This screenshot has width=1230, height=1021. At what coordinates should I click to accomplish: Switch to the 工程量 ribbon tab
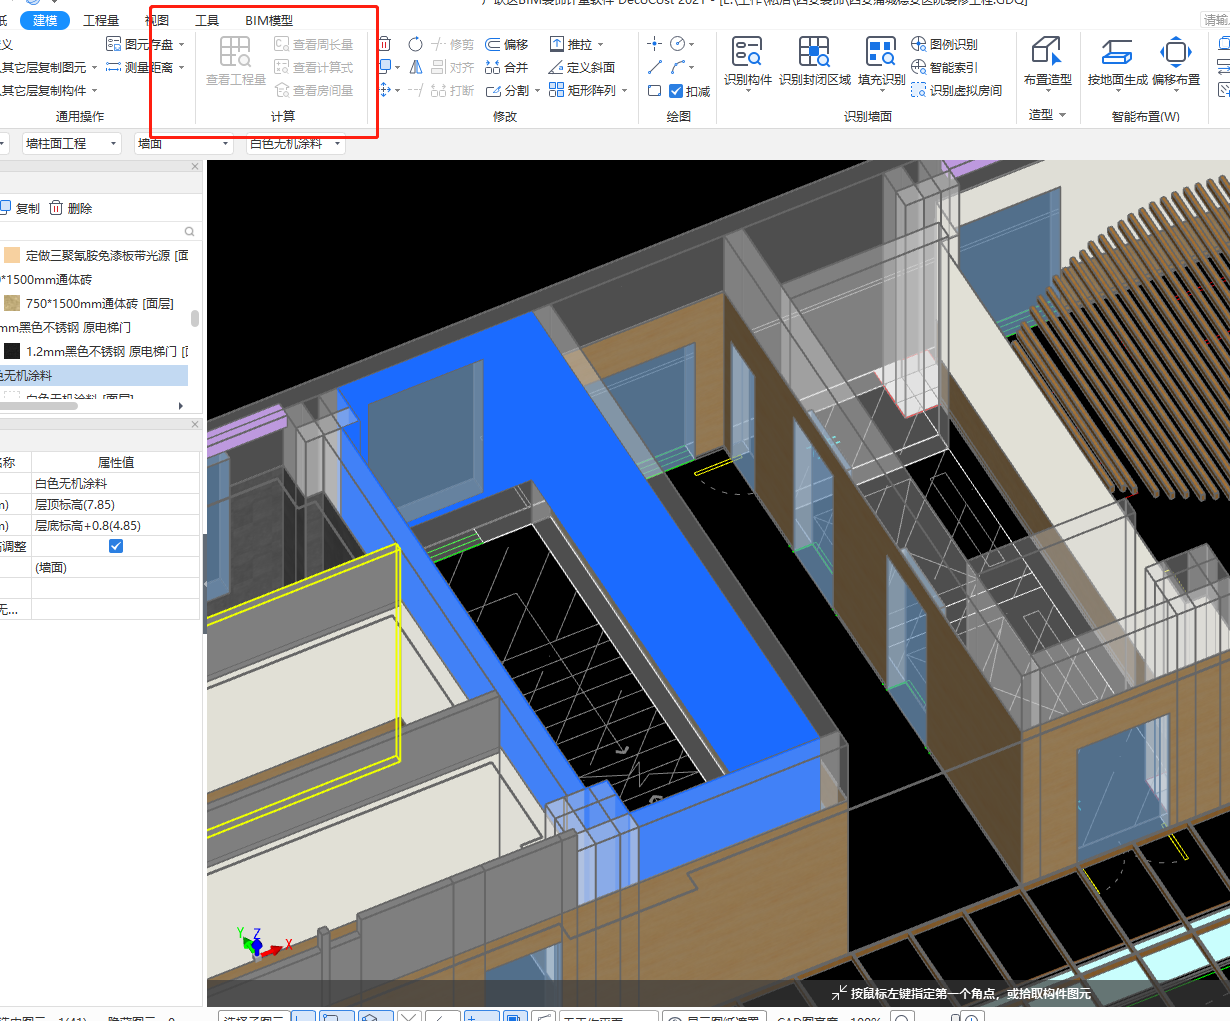(x=101, y=20)
